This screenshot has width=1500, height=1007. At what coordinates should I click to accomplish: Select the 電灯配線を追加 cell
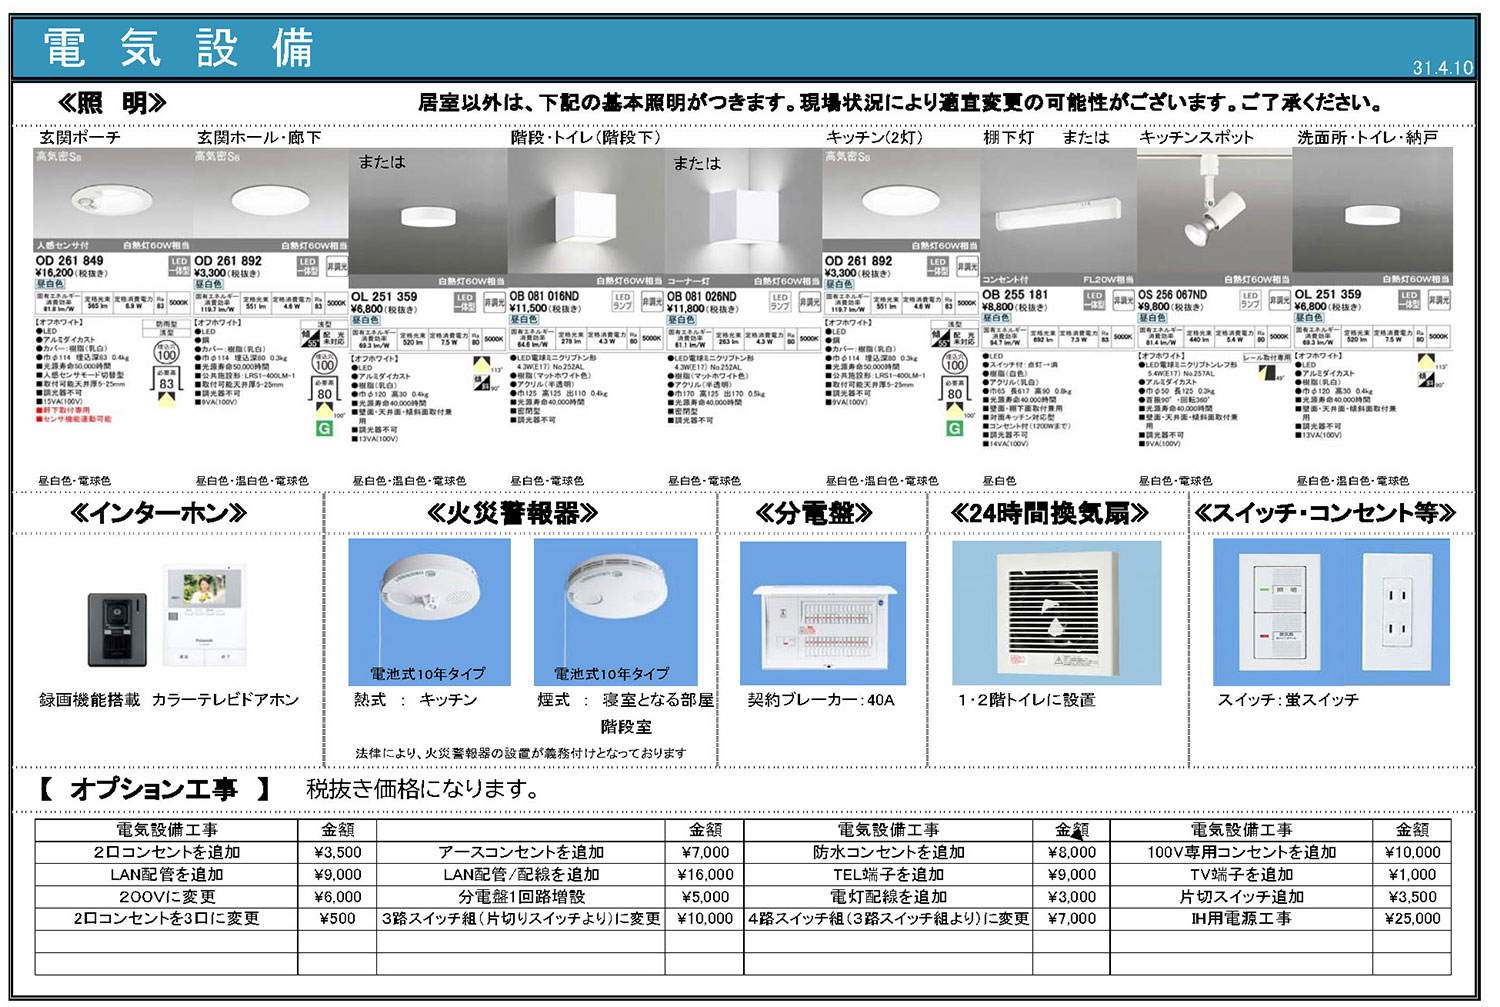889,897
